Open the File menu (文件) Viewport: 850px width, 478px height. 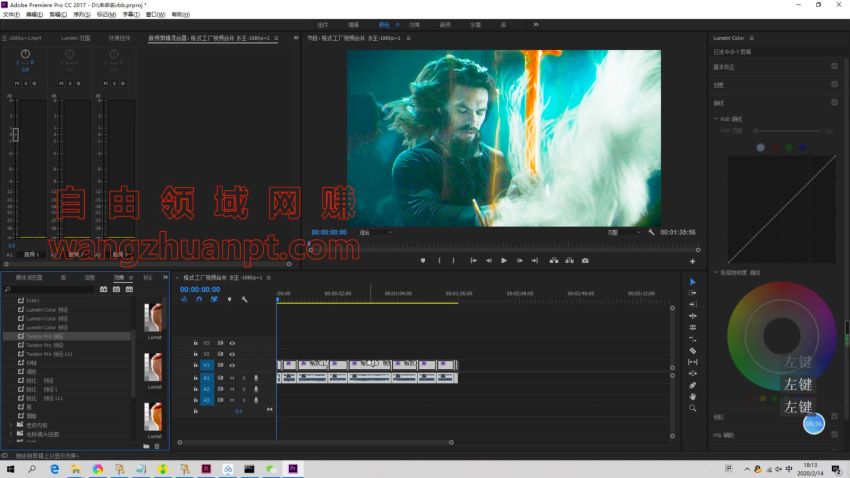[x=11, y=15]
